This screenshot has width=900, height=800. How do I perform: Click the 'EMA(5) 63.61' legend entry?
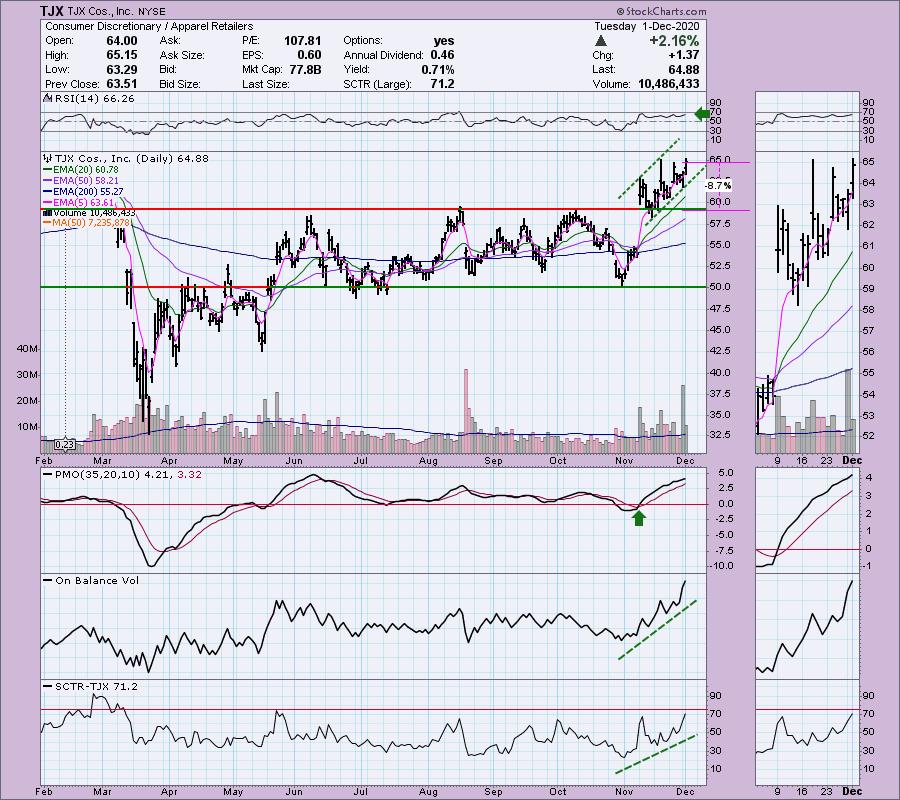[83, 203]
